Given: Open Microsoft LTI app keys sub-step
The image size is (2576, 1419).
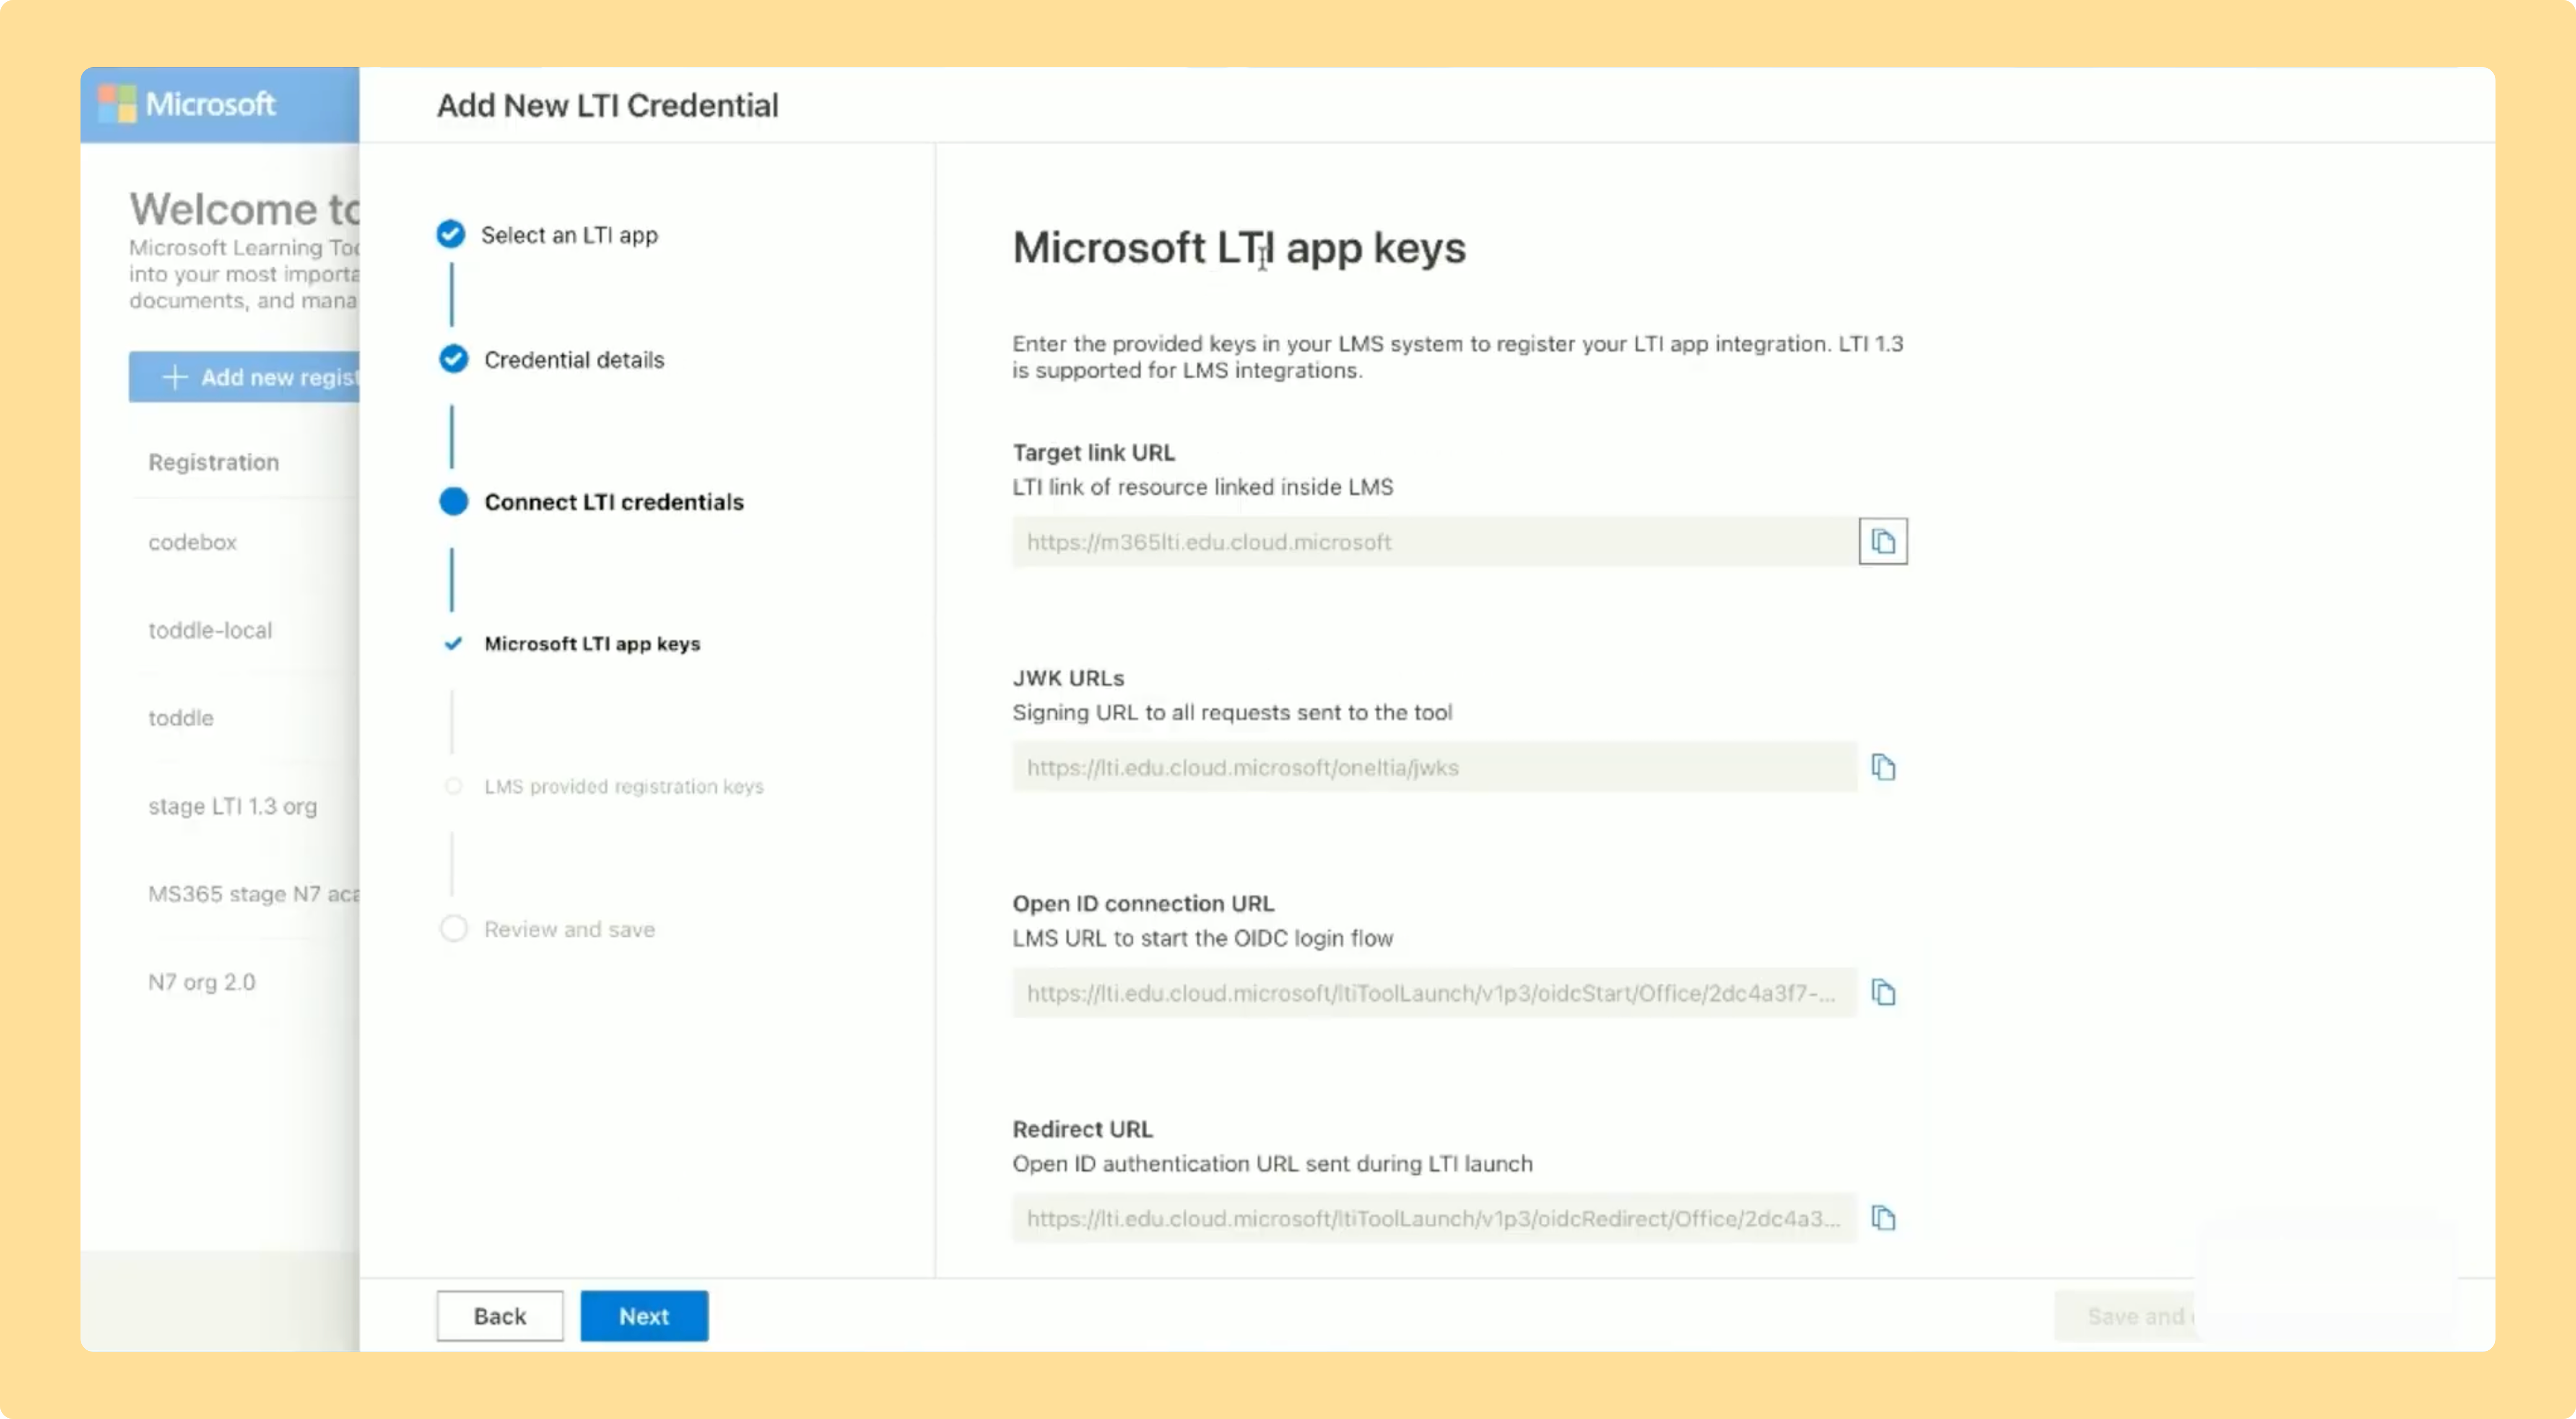Looking at the screenshot, I should 592,644.
